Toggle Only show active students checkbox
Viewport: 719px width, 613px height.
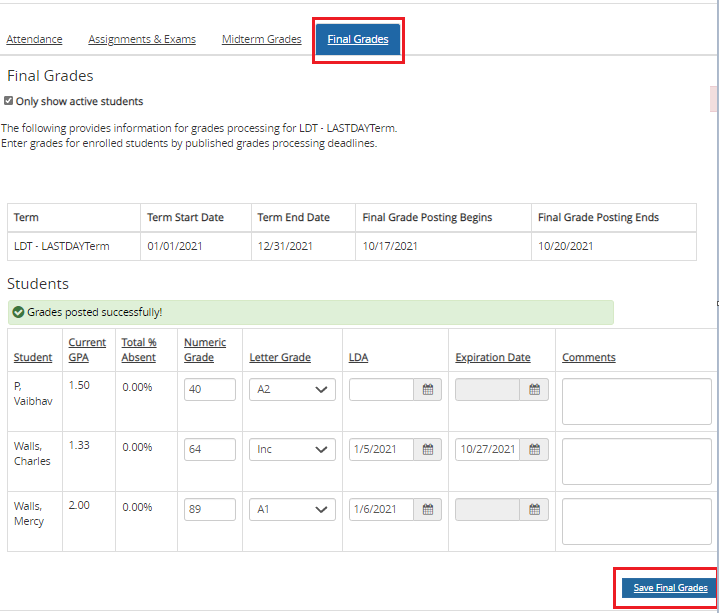9,101
